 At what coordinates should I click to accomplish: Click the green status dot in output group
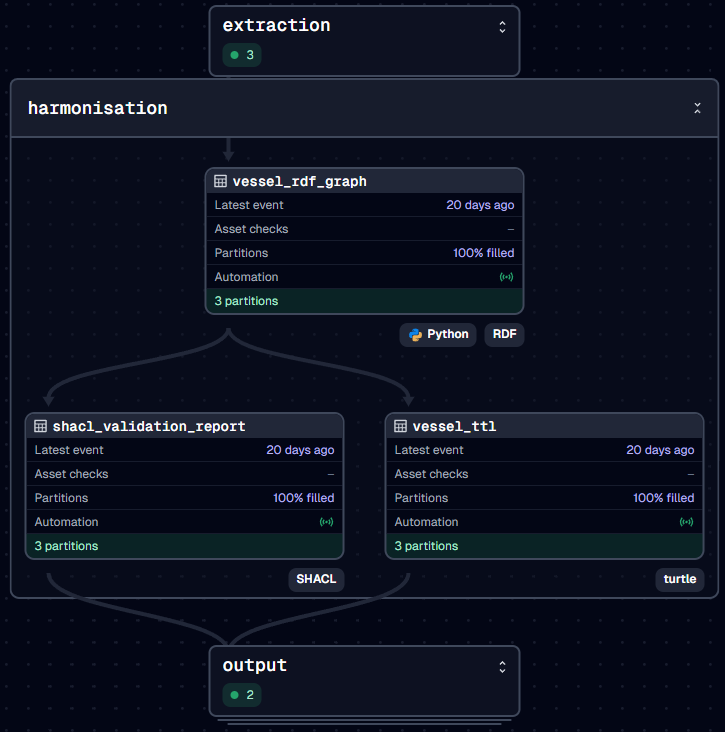(235, 695)
